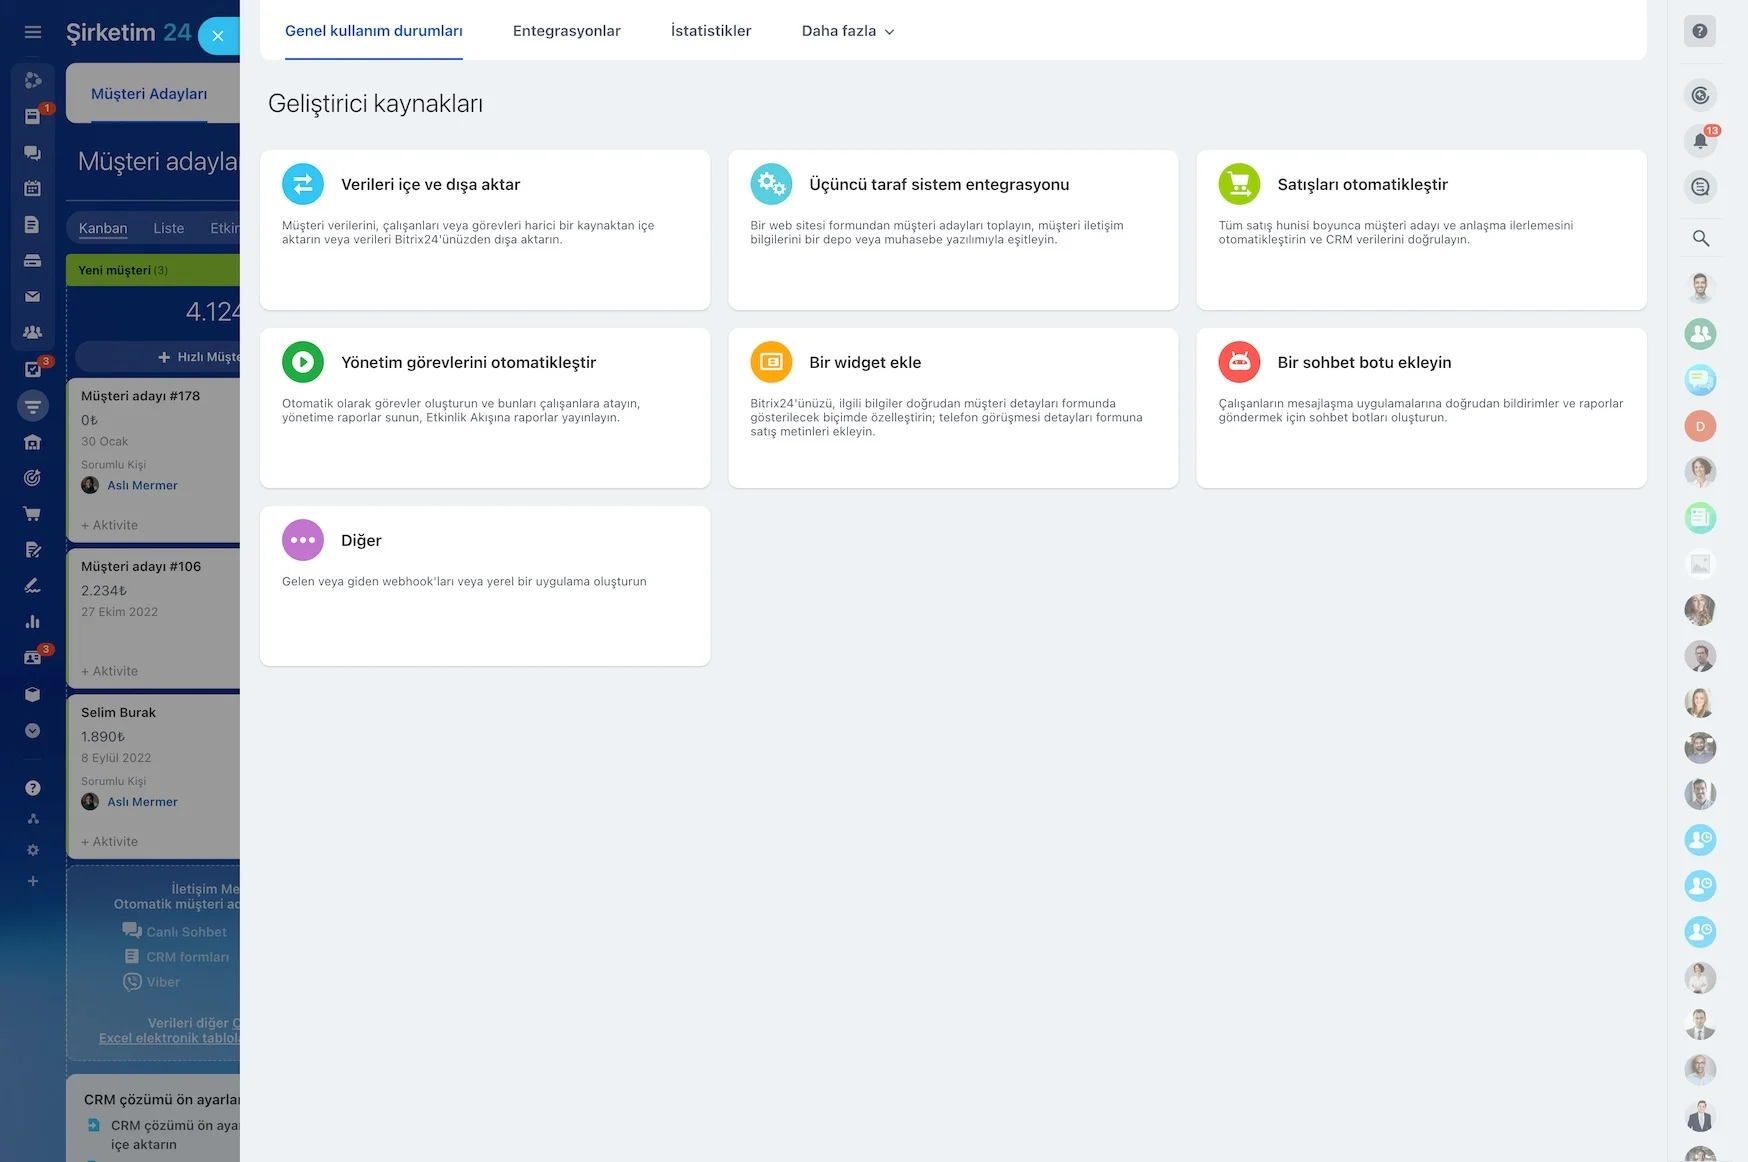This screenshot has width=1748, height=1162.
Task: Click the green play icon for management tasks
Action: click(303, 362)
